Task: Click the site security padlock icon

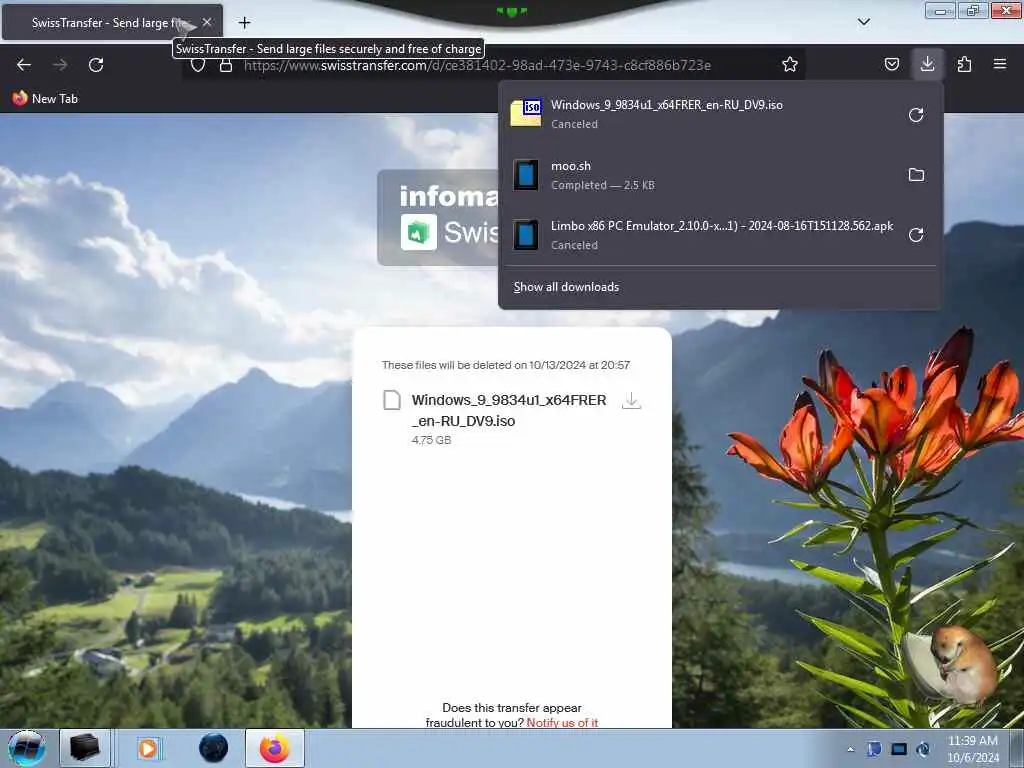Action: click(226, 65)
